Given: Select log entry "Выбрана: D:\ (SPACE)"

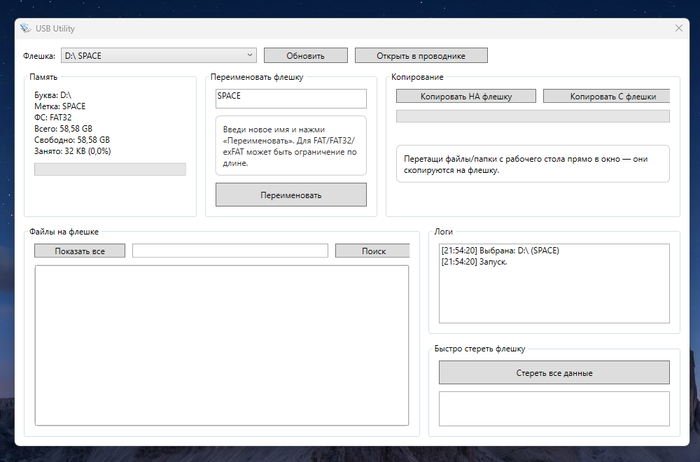Looking at the screenshot, I should coord(500,250).
